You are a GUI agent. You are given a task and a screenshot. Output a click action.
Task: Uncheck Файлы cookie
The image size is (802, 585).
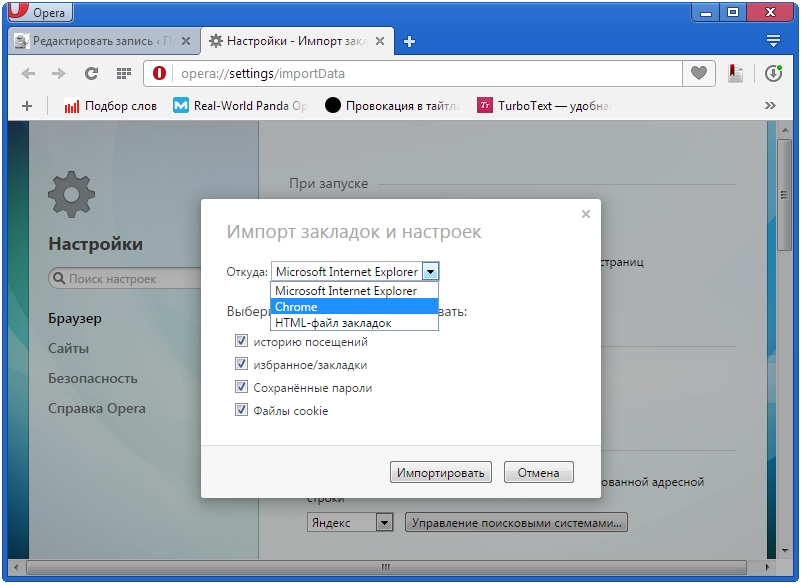point(241,410)
